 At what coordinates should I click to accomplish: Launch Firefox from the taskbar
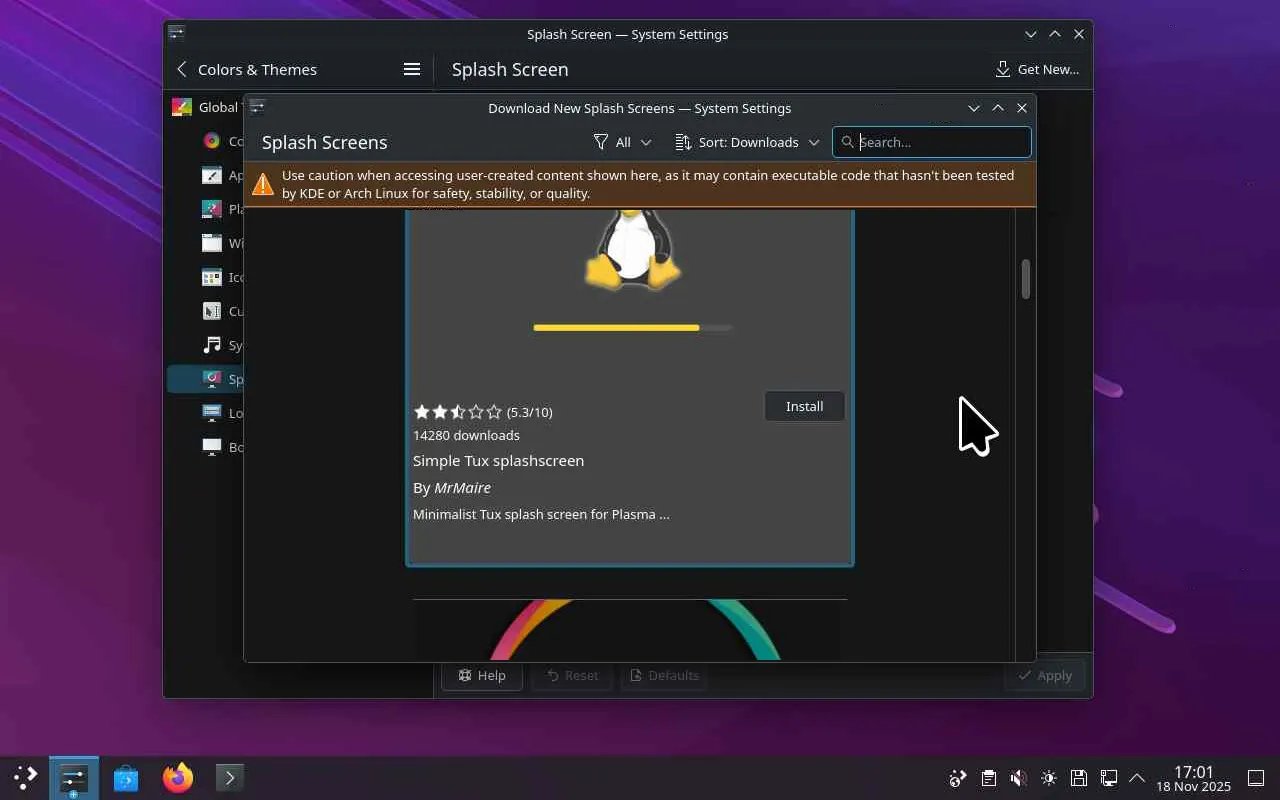[178, 777]
